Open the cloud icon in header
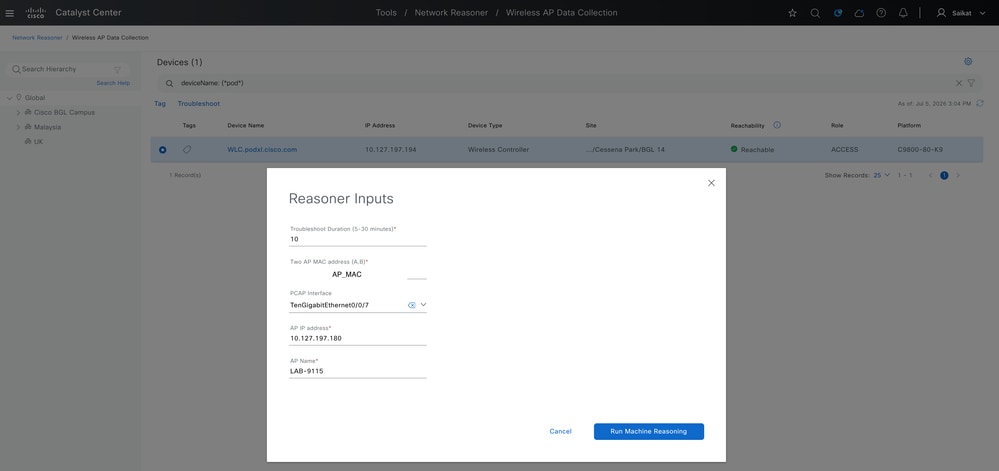 click(859, 13)
